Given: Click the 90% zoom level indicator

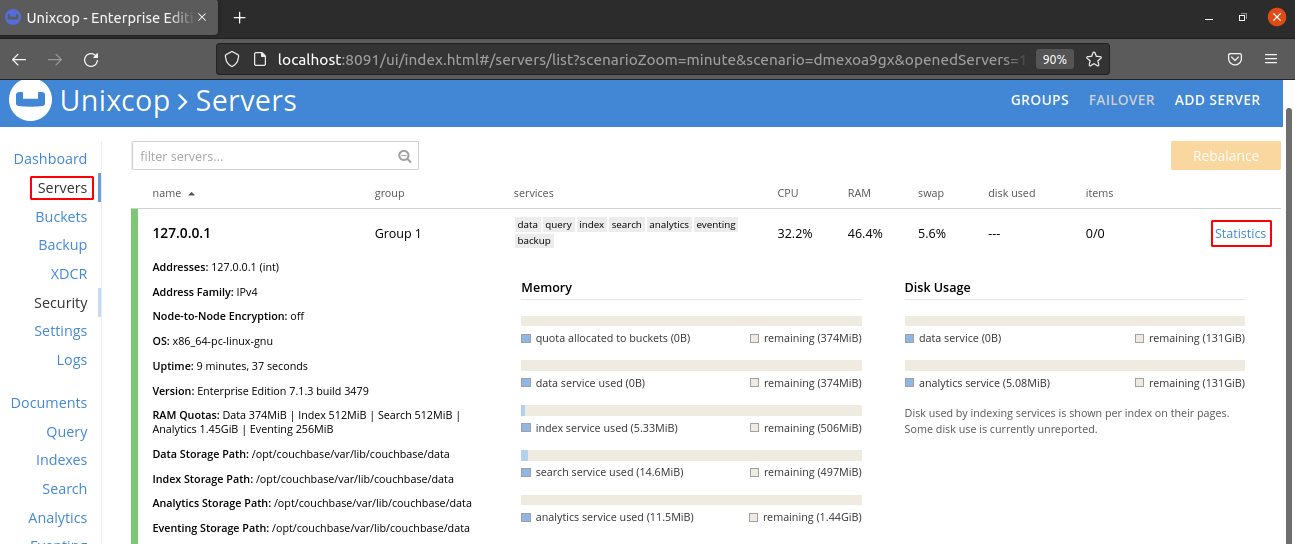Looking at the screenshot, I should [x=1055, y=59].
